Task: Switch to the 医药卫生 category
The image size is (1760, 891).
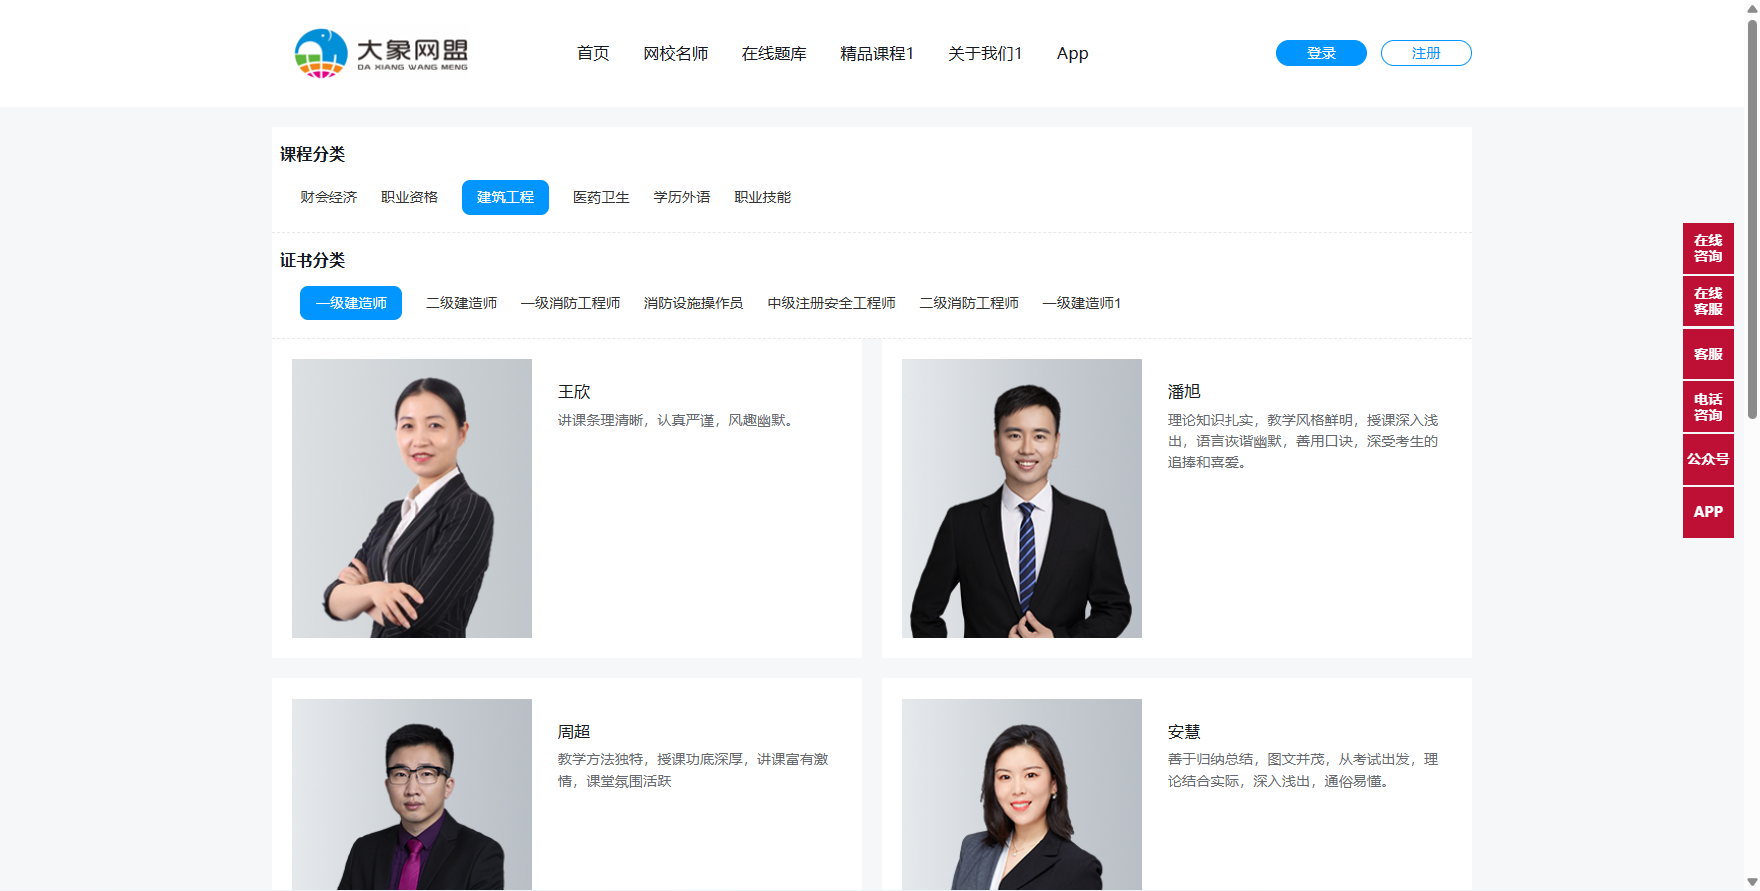Action: 600,198
